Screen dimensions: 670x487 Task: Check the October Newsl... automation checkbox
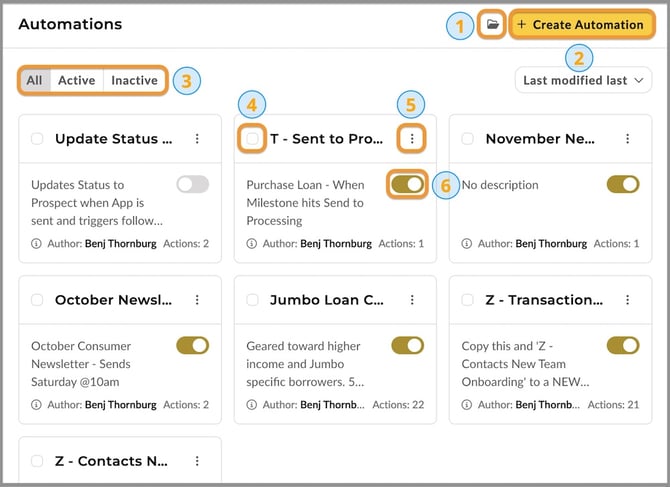(37, 300)
